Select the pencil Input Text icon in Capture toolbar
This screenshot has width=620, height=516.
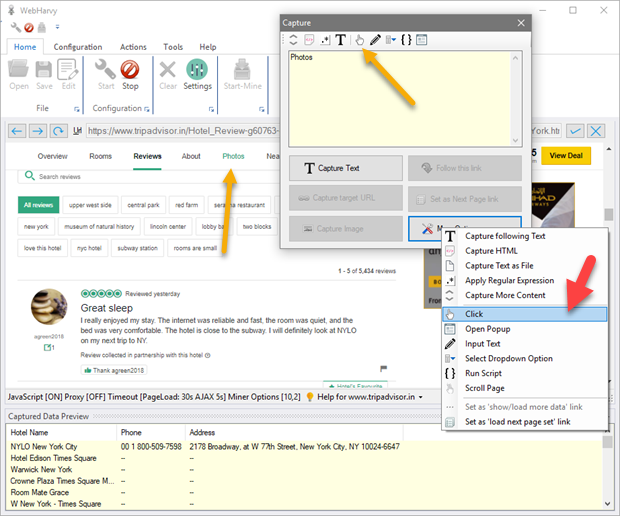tap(376, 40)
